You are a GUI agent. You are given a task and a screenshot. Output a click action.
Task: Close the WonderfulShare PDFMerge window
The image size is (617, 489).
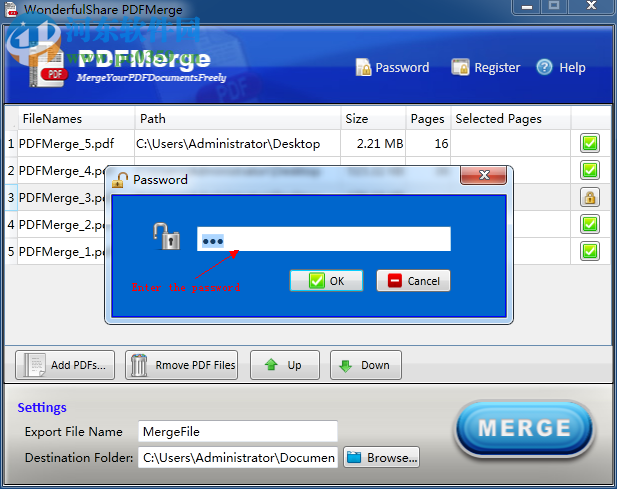pos(591,6)
